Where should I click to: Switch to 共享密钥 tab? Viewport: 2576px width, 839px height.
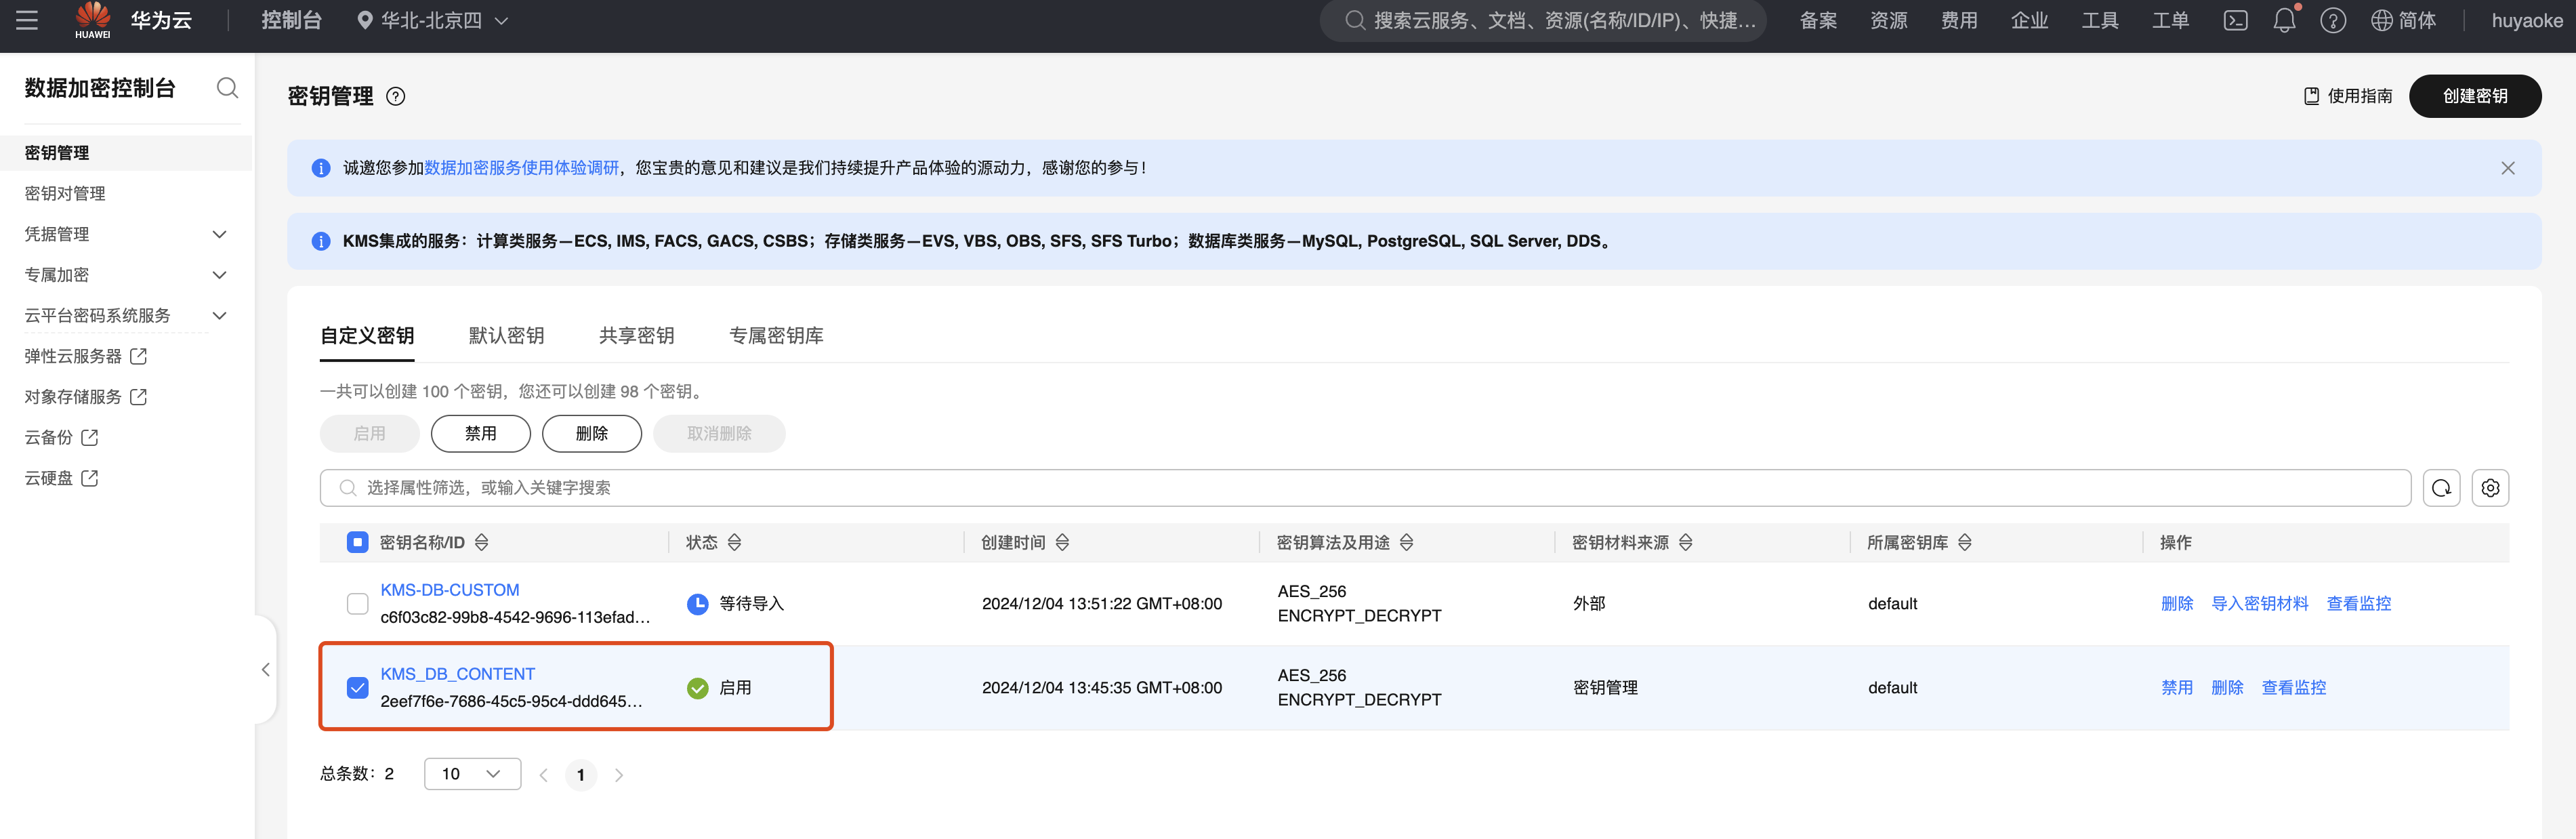[x=636, y=336]
